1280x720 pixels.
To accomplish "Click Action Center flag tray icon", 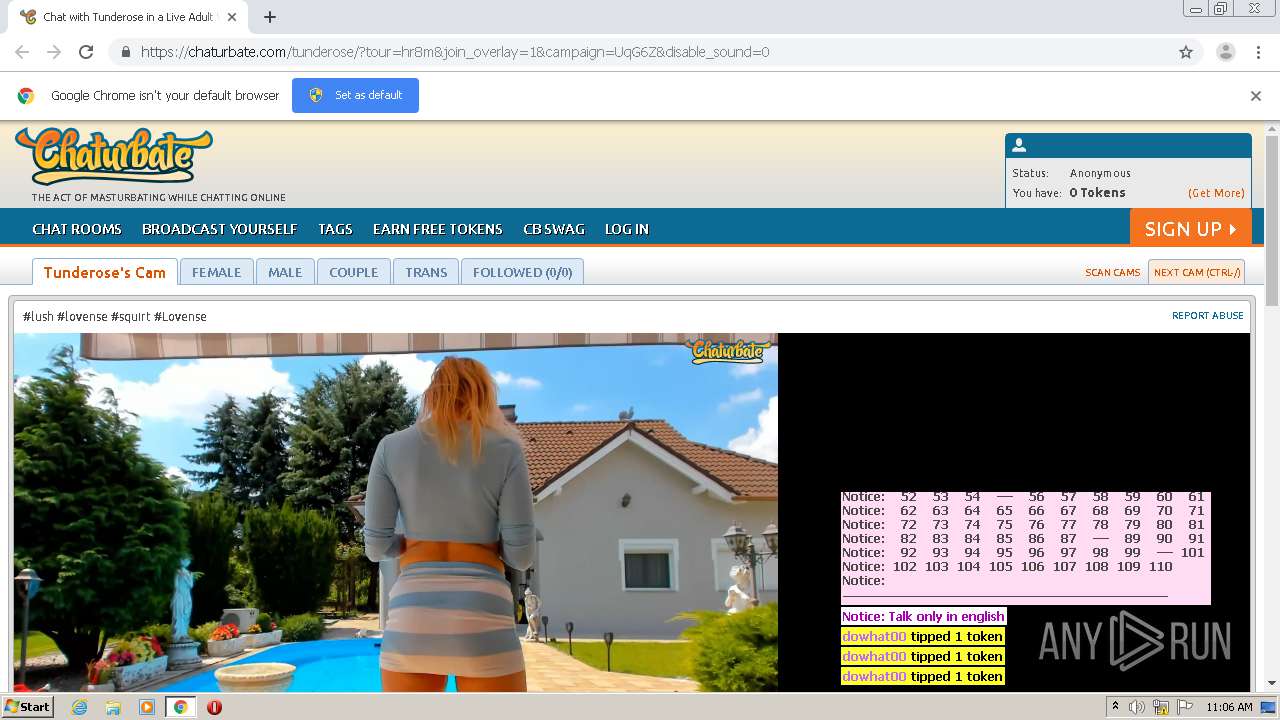I will (1185, 707).
